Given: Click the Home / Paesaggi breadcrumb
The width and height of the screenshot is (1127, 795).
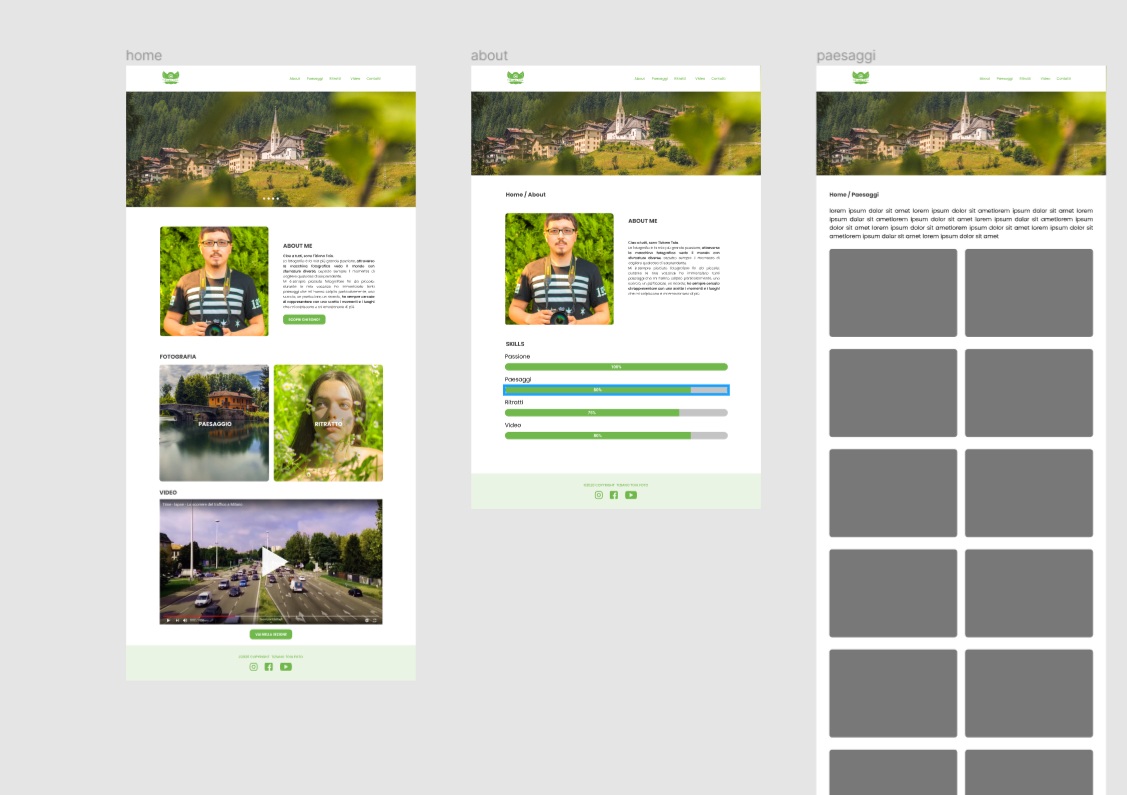Looking at the screenshot, I should pyautogui.click(x=854, y=194).
